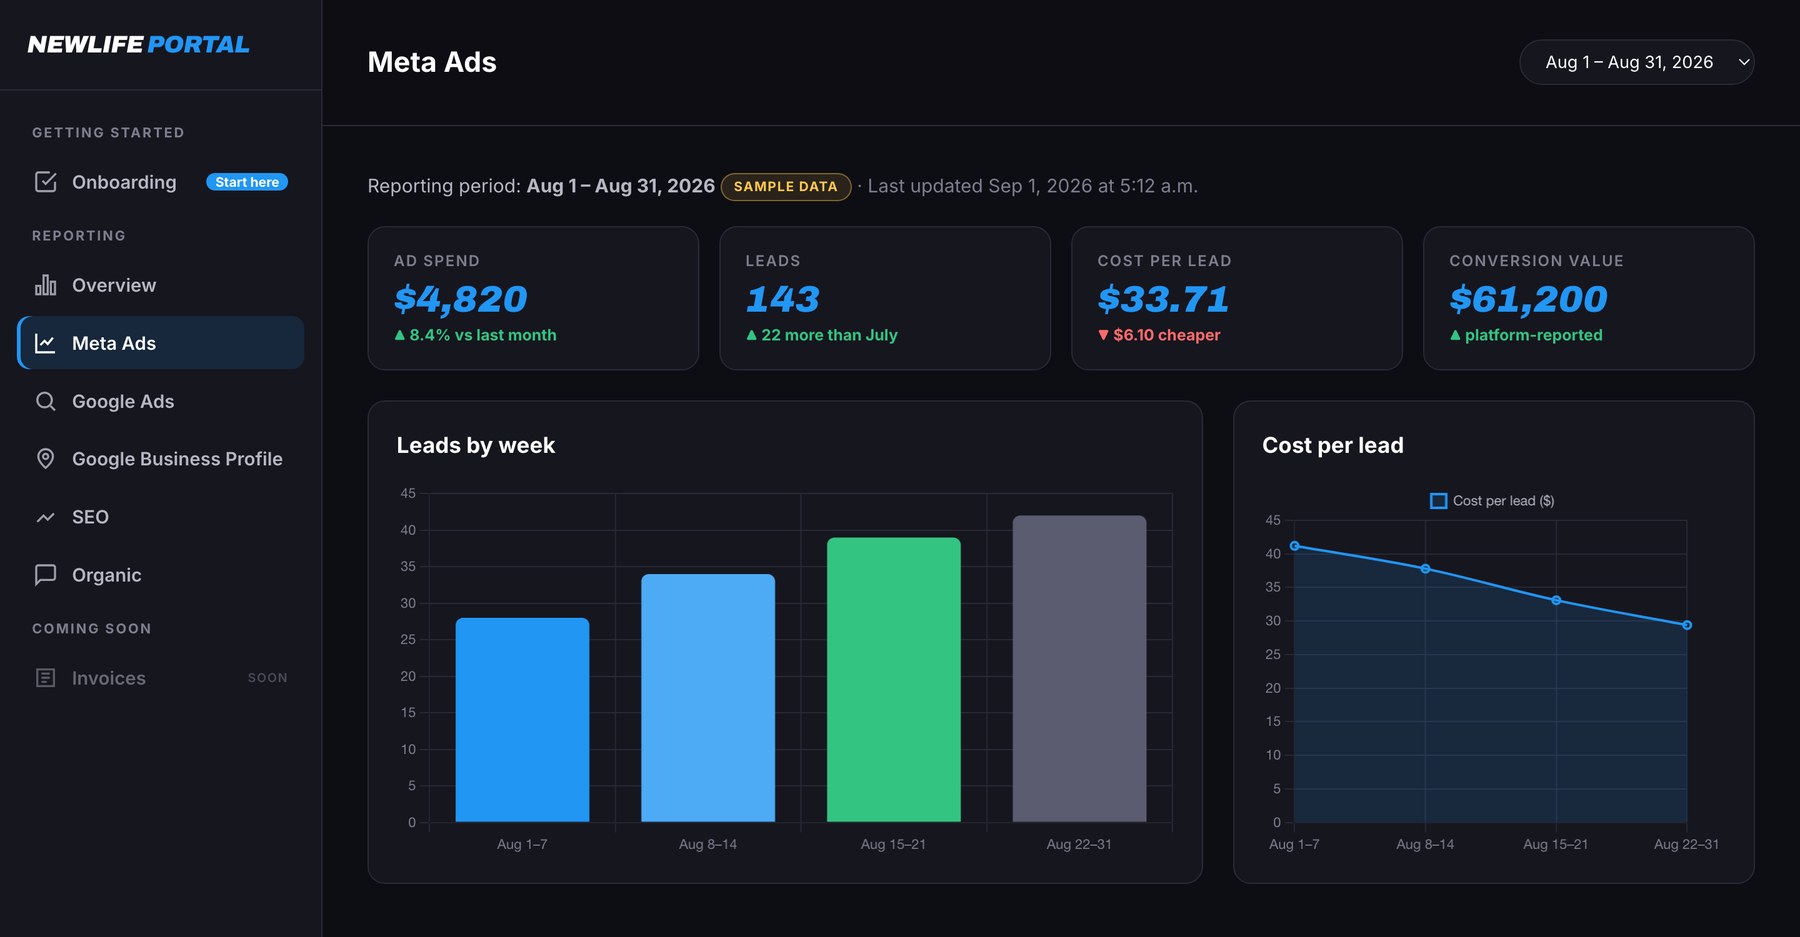Click the Cost per lead chart title
Screen dimensions: 1800x937
[x=1333, y=446]
